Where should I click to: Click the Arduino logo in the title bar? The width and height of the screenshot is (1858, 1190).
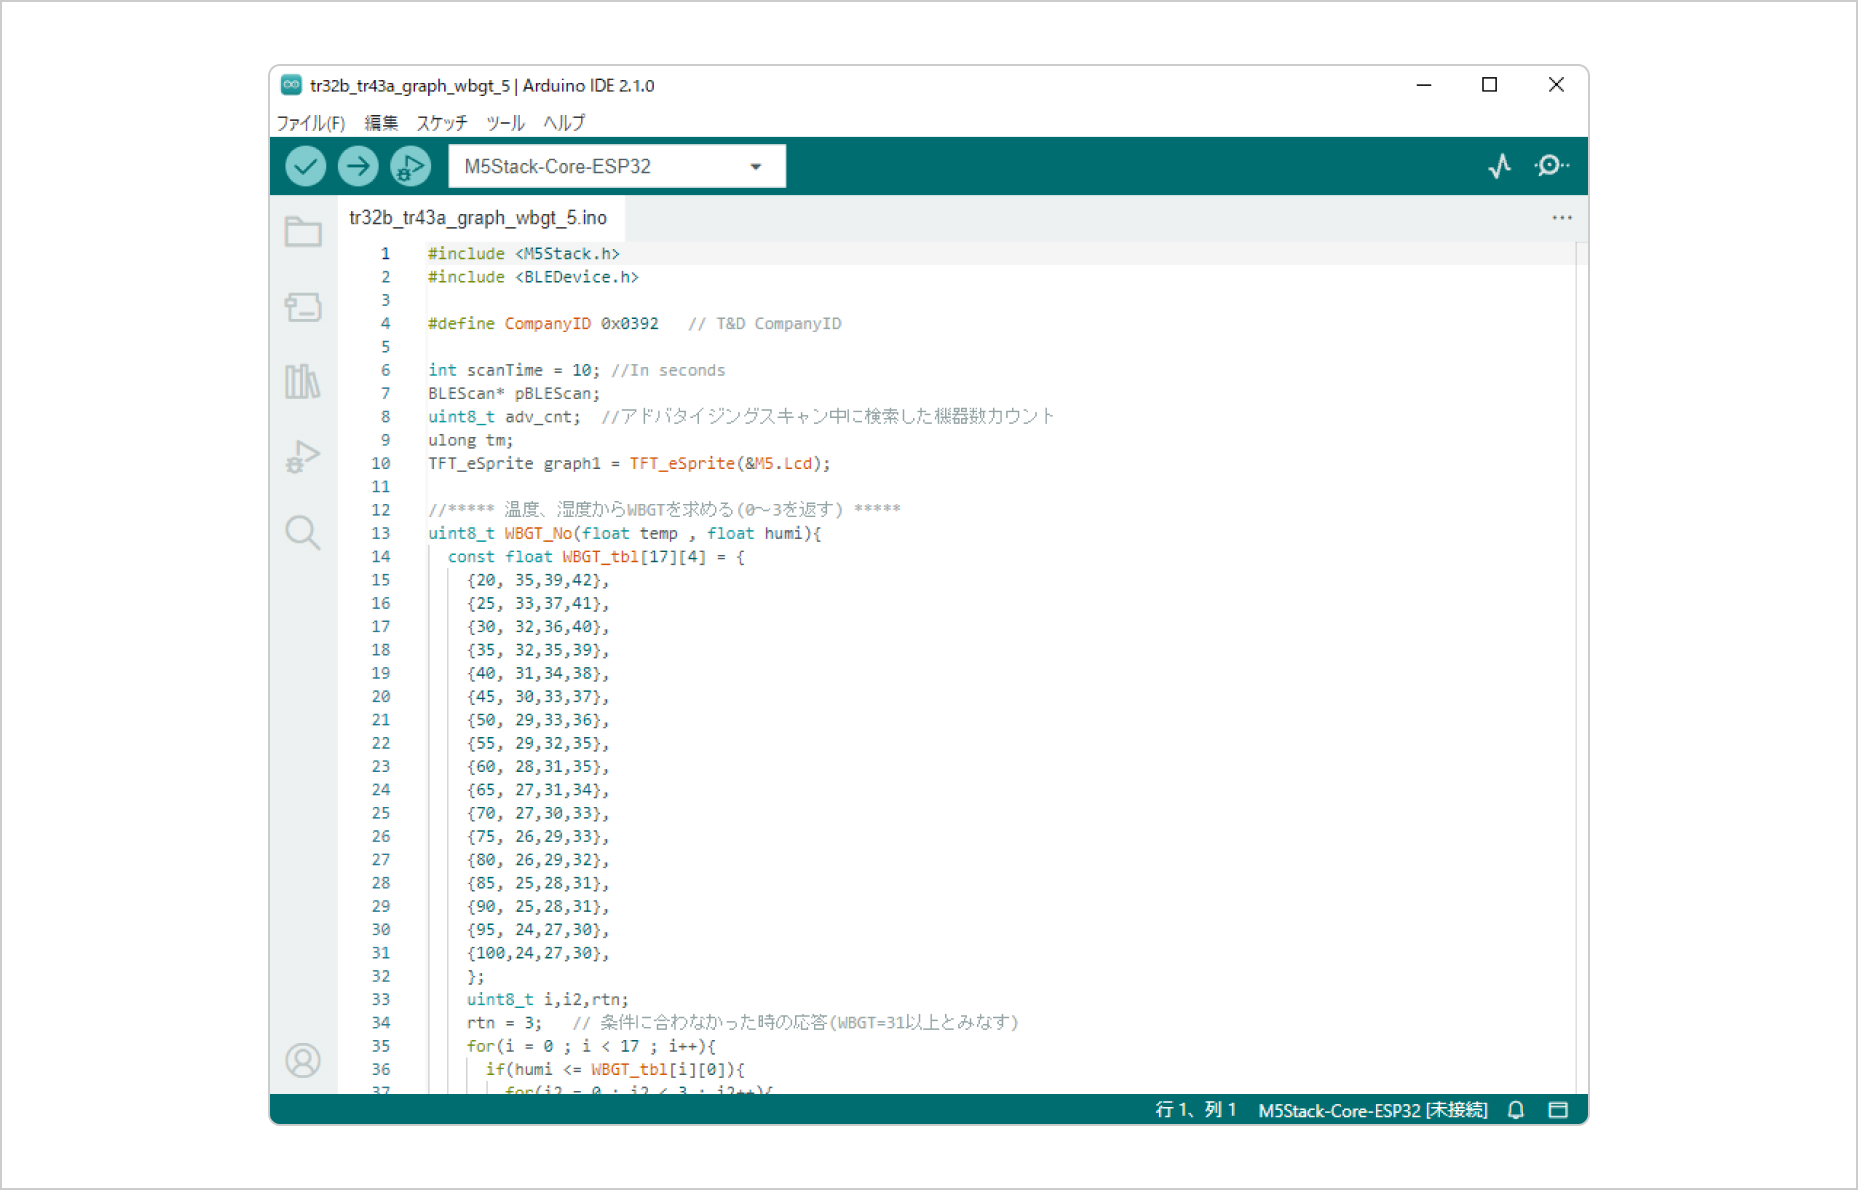tap(291, 85)
